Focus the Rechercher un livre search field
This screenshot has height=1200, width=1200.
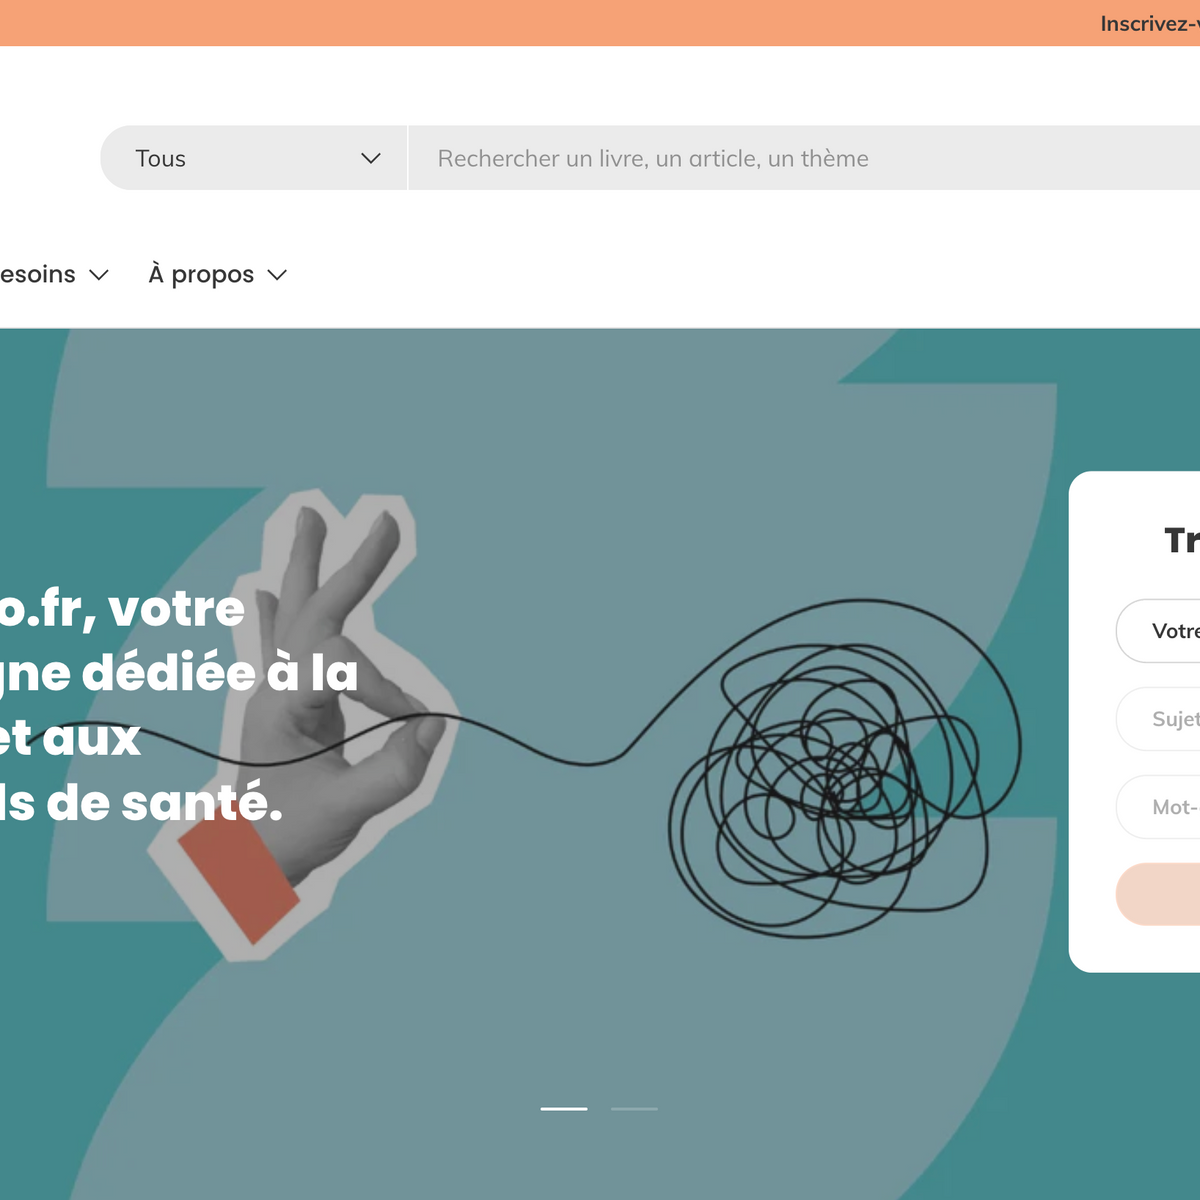805,158
